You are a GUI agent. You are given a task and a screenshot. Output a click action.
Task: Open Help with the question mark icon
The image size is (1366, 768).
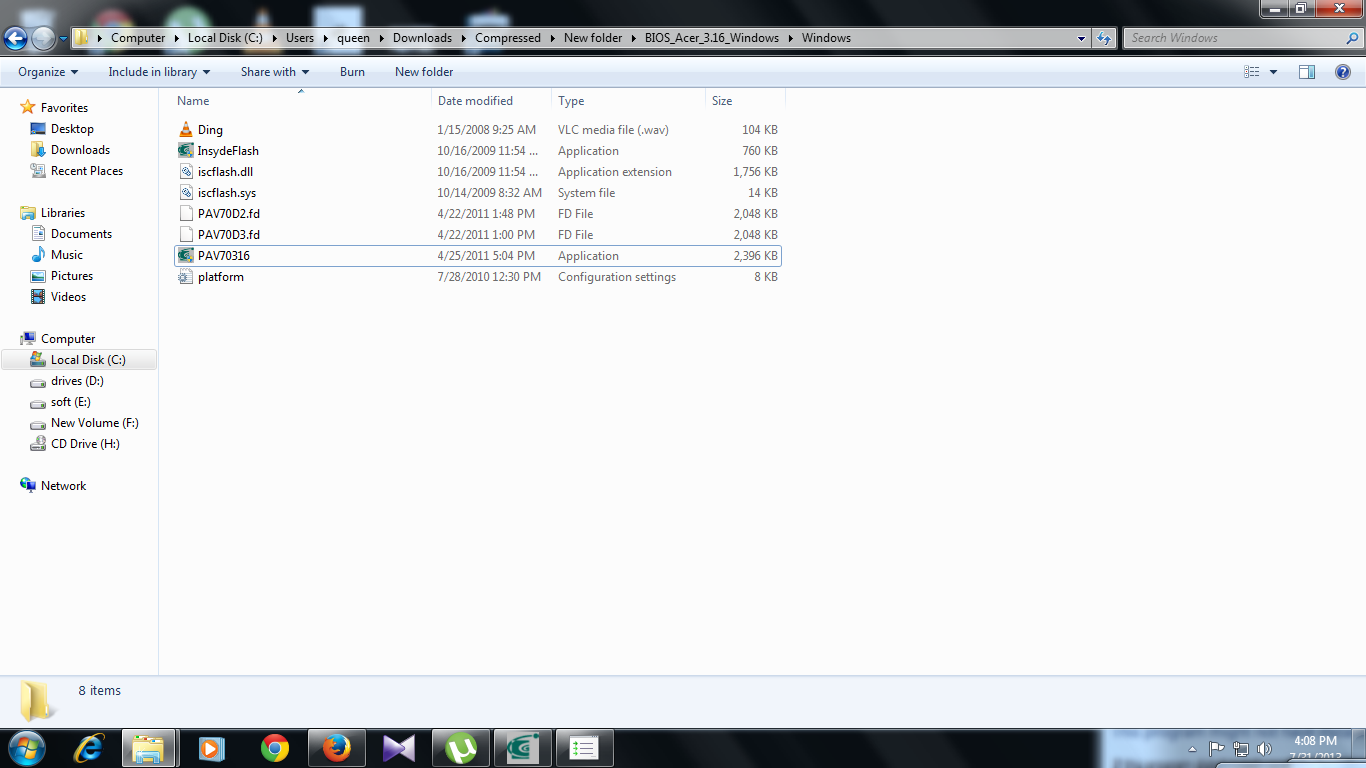(x=1343, y=72)
